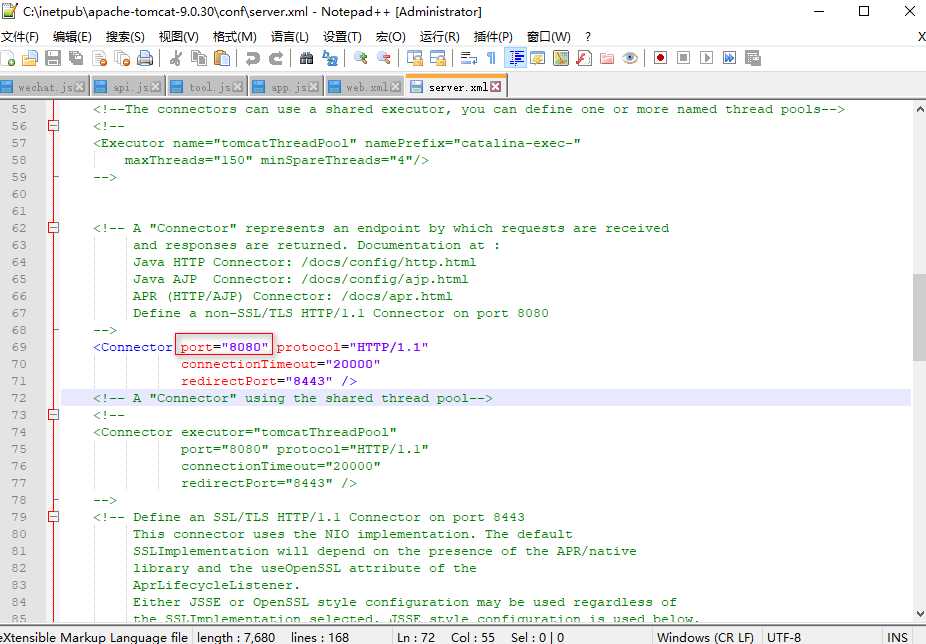The height and width of the screenshot is (644, 926).
Task: Zoom out using the magnifier minus icon
Action: (x=384, y=58)
